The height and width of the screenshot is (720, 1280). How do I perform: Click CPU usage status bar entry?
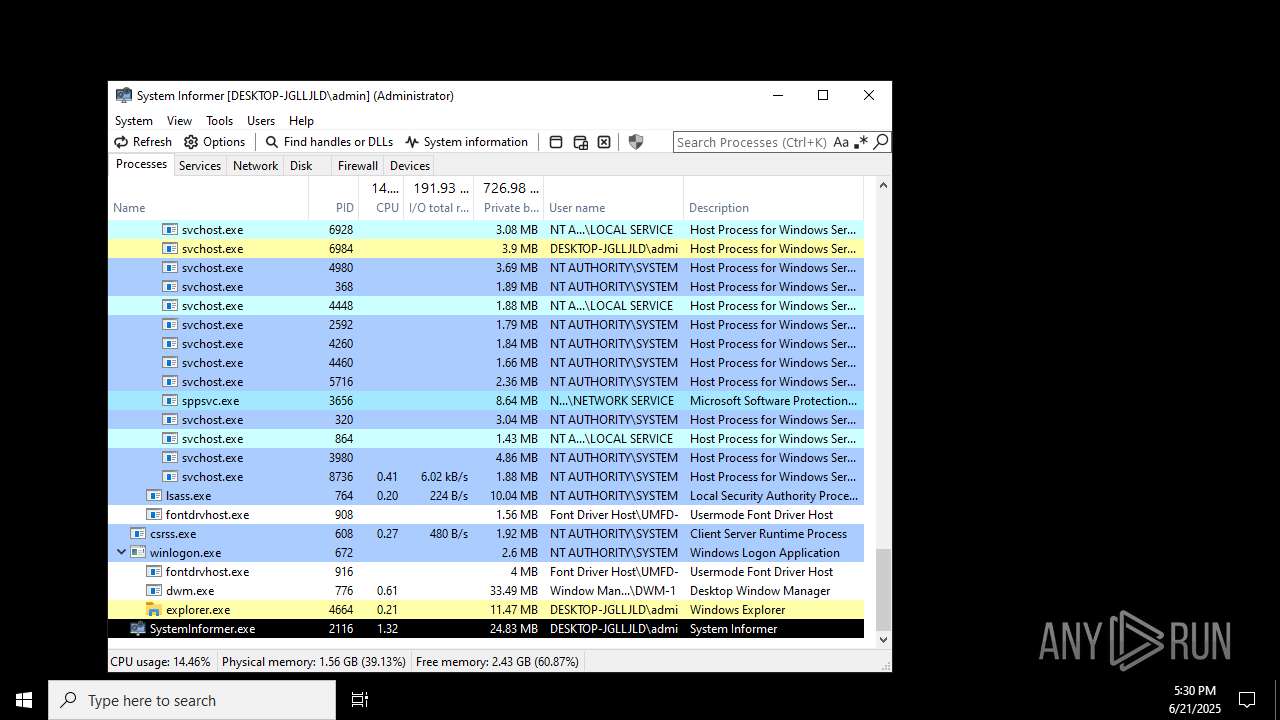(x=161, y=662)
